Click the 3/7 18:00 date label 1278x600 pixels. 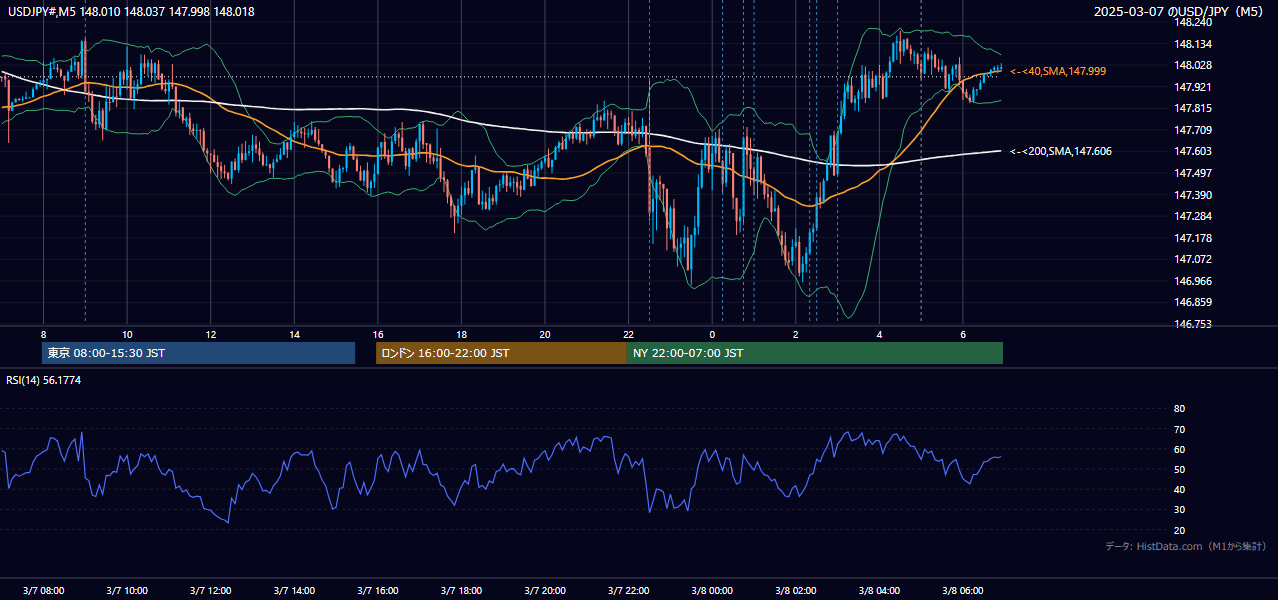click(x=461, y=591)
